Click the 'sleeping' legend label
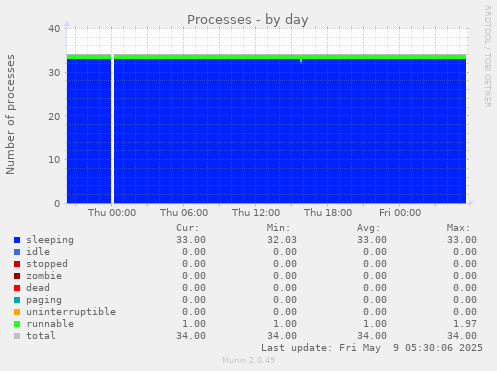Image resolution: width=497 pixels, height=371 pixels. tap(50, 240)
